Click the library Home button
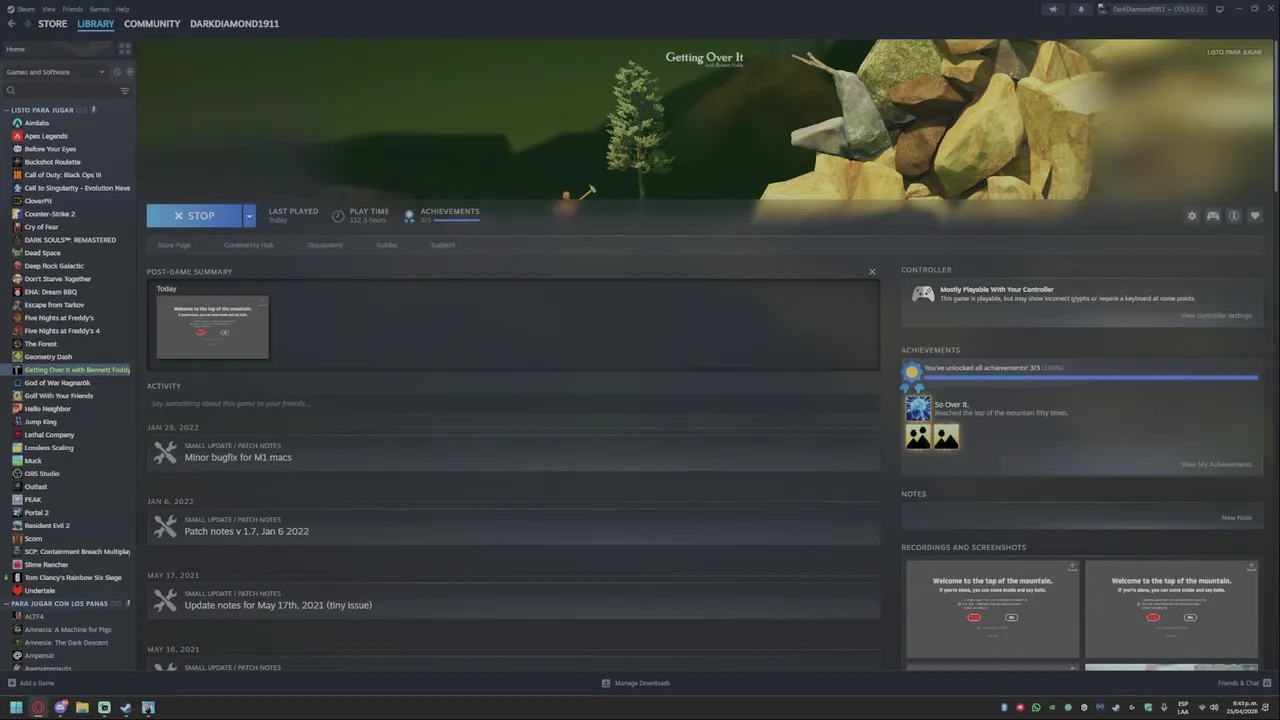 coord(58,48)
